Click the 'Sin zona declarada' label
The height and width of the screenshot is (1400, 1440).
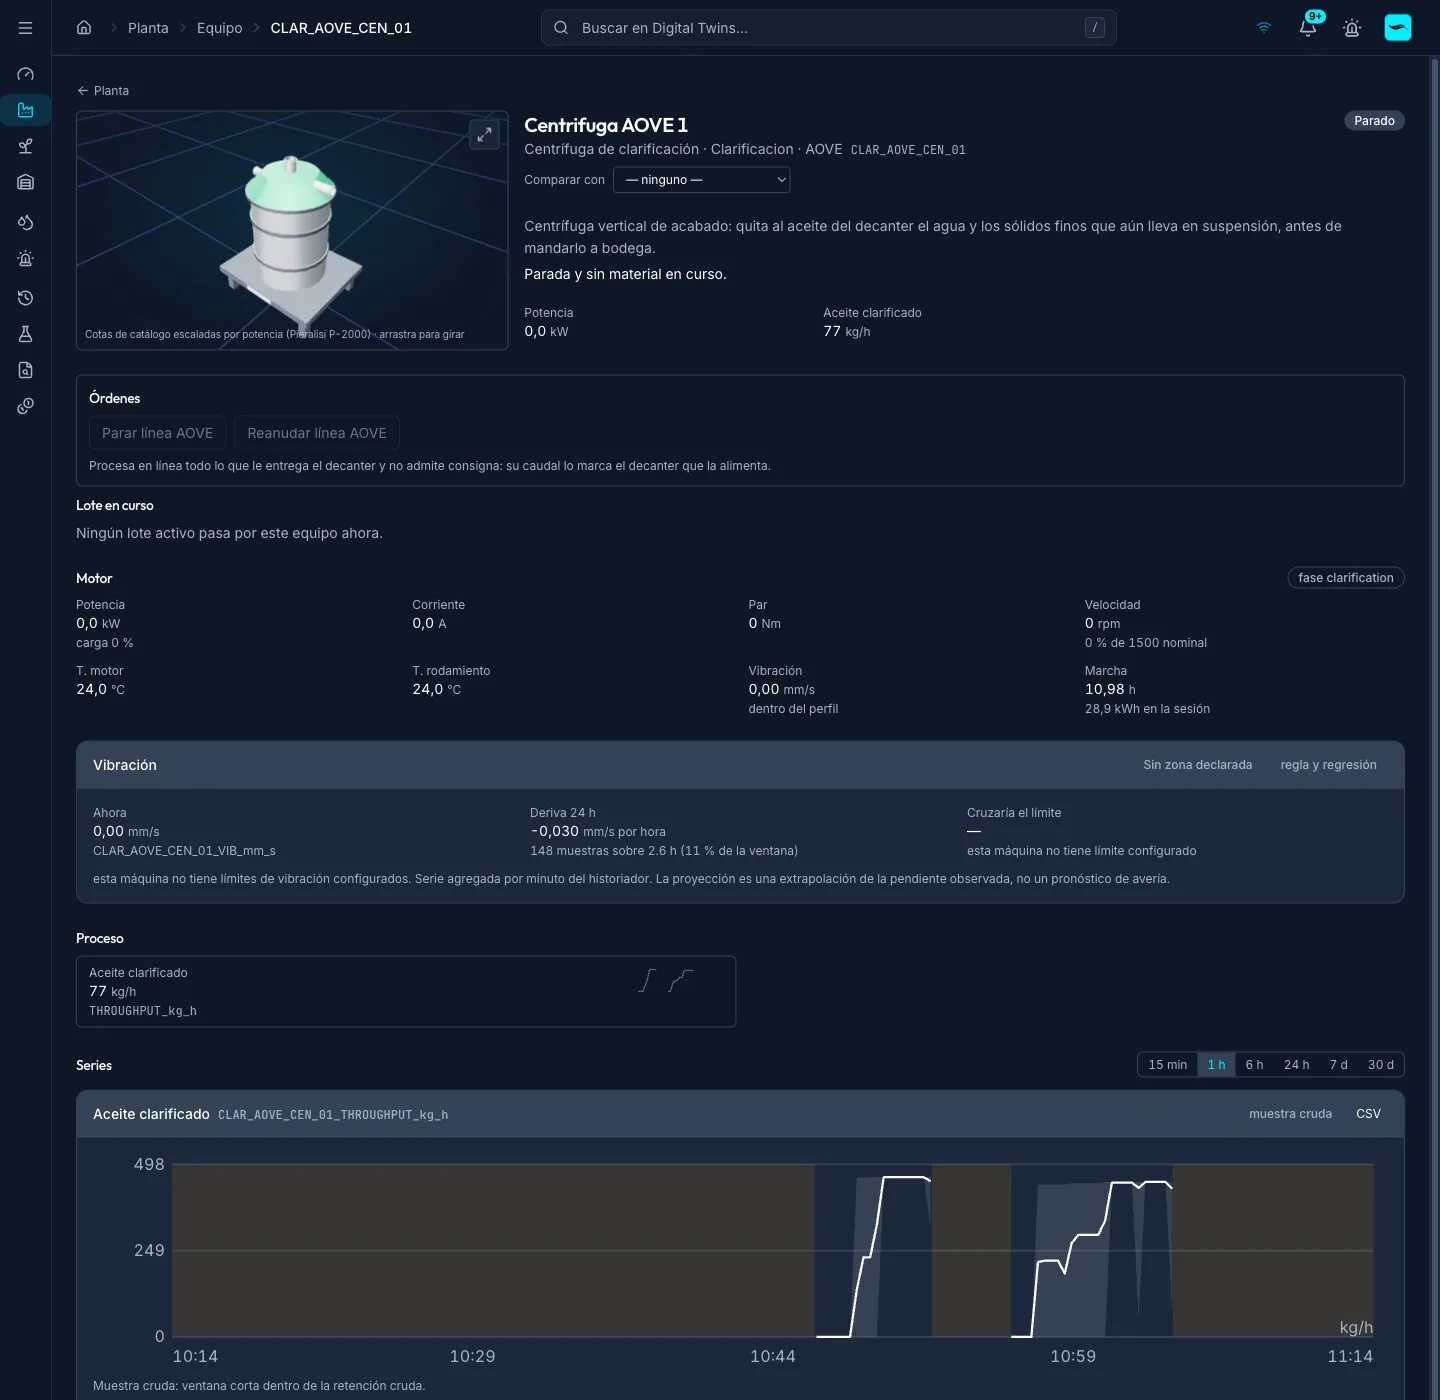pyautogui.click(x=1197, y=765)
